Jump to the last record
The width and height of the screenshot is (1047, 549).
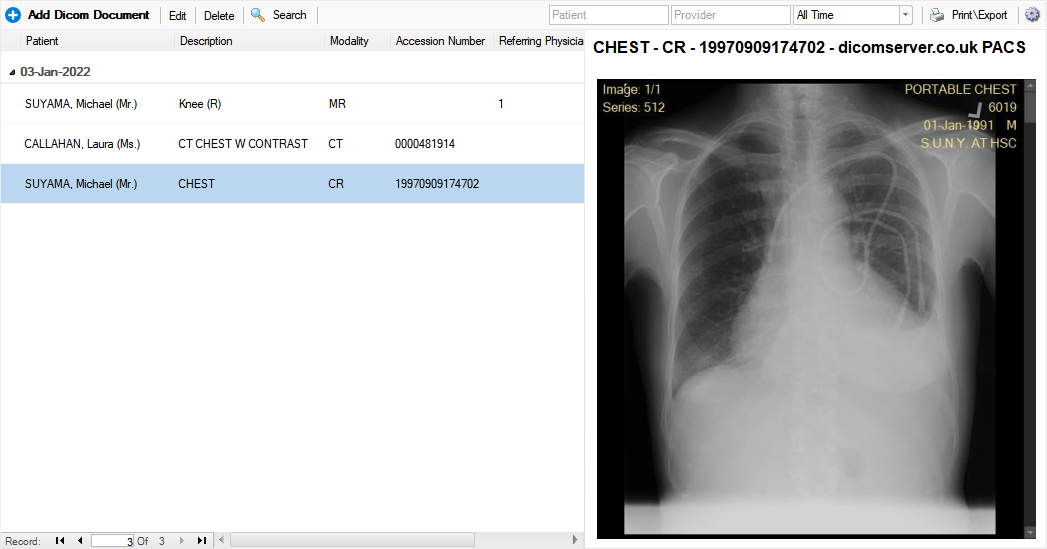[x=202, y=541]
